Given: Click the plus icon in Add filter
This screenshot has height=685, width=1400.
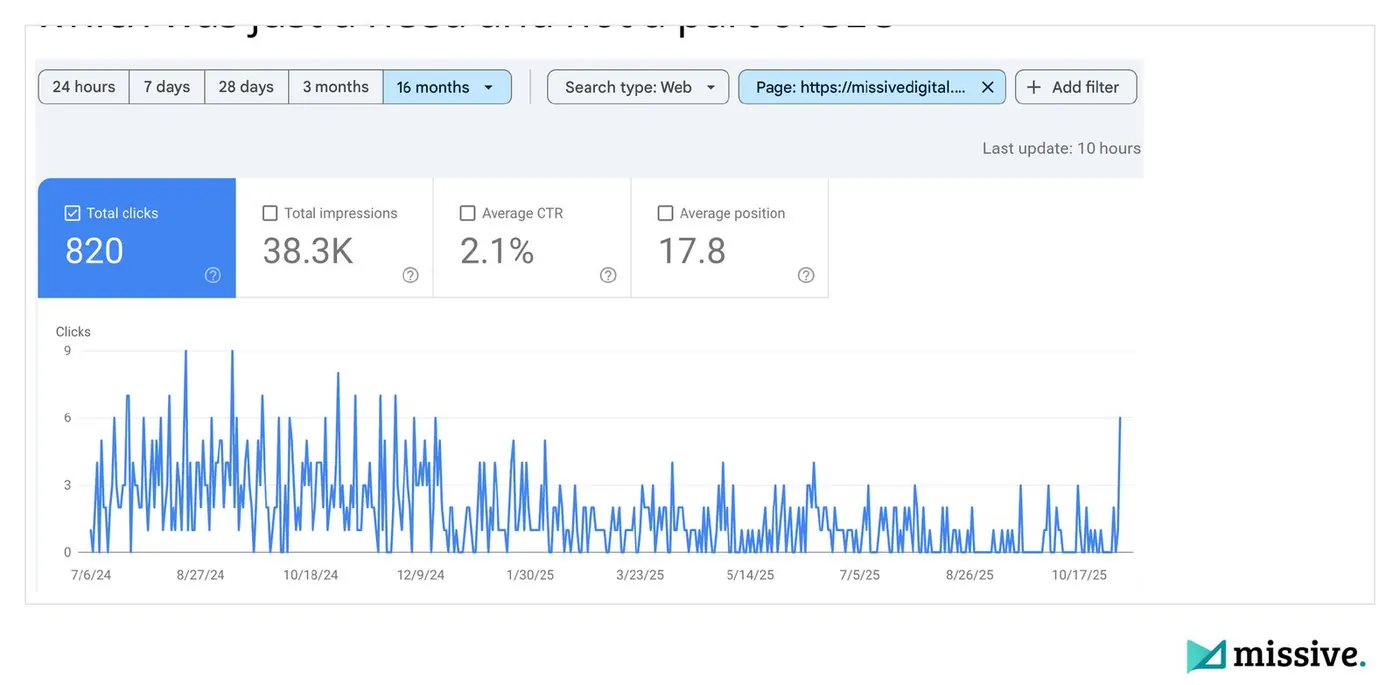Looking at the screenshot, I should [x=1034, y=87].
